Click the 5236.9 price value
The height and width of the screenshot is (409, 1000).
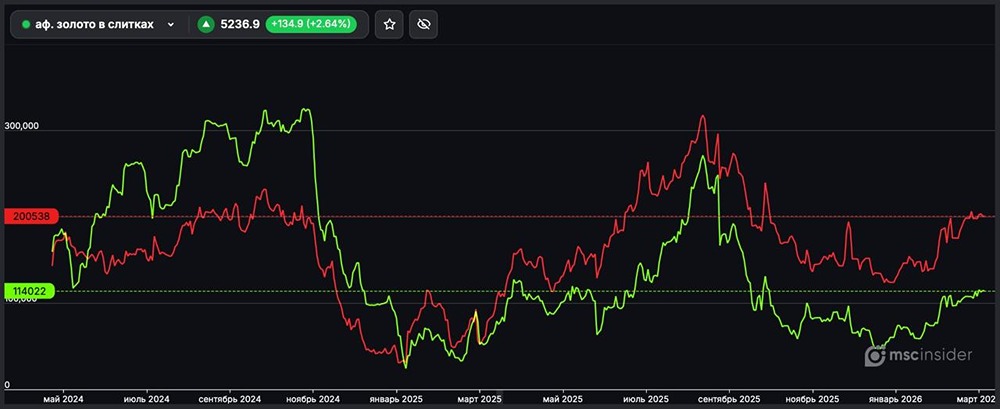click(240, 24)
